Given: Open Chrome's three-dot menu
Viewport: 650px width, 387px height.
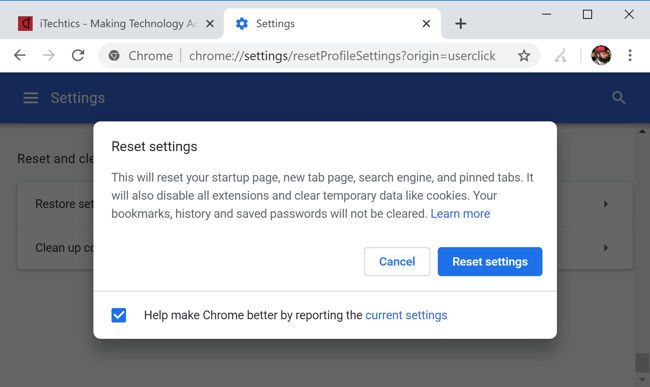Looking at the screenshot, I should point(630,55).
